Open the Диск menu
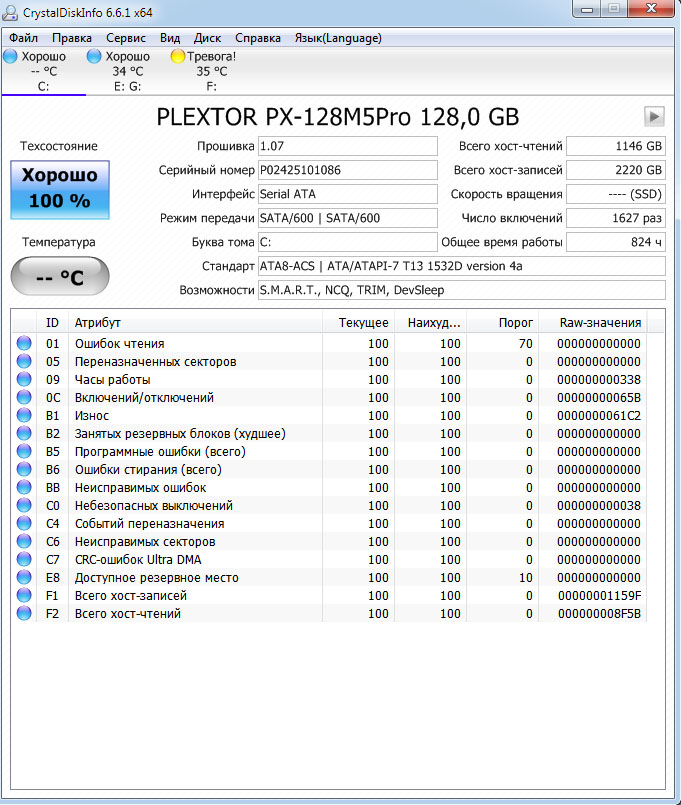681x805 pixels. coord(207,38)
